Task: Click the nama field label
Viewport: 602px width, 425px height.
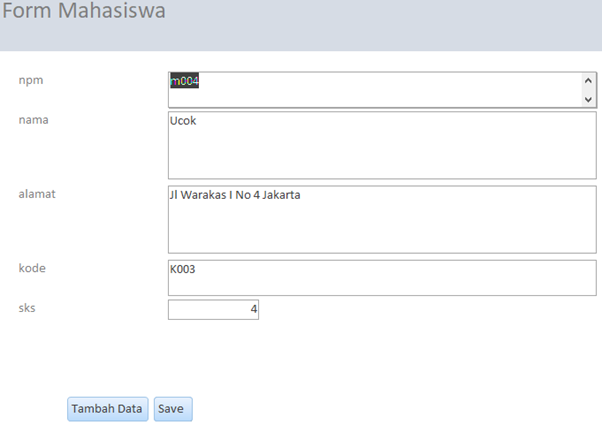Action: [x=34, y=120]
